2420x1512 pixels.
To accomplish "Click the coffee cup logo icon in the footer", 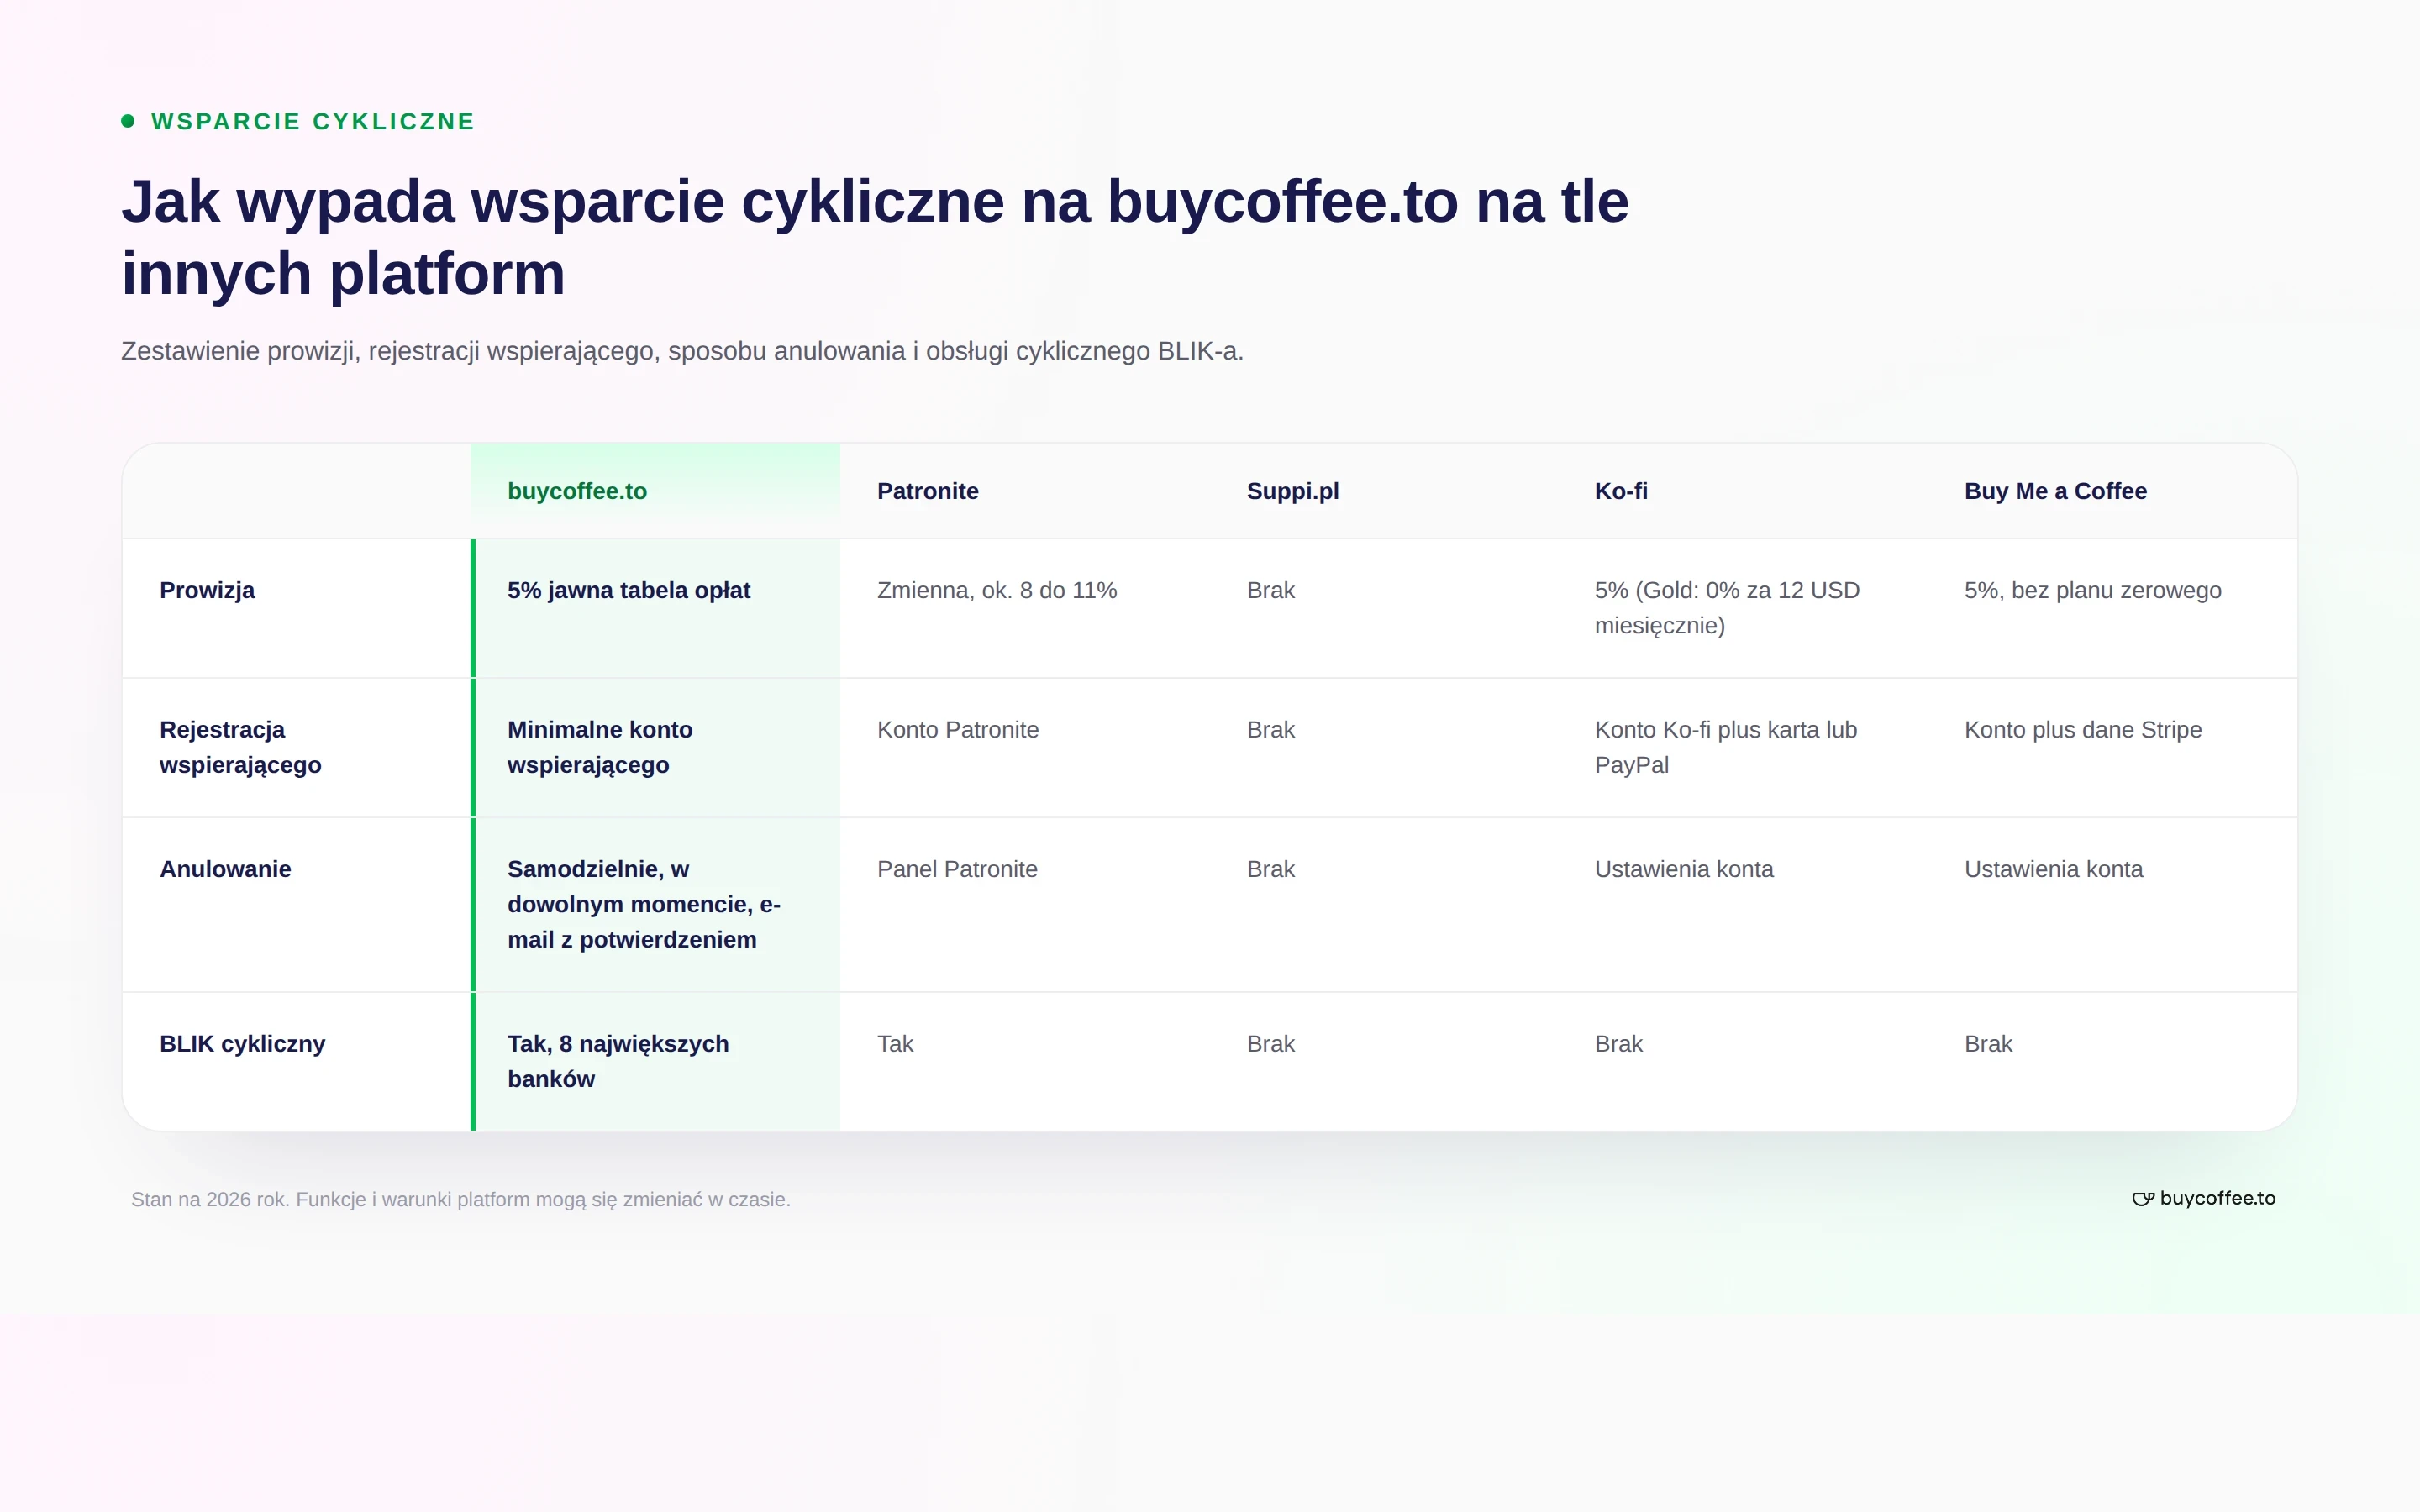I will [2143, 1199].
